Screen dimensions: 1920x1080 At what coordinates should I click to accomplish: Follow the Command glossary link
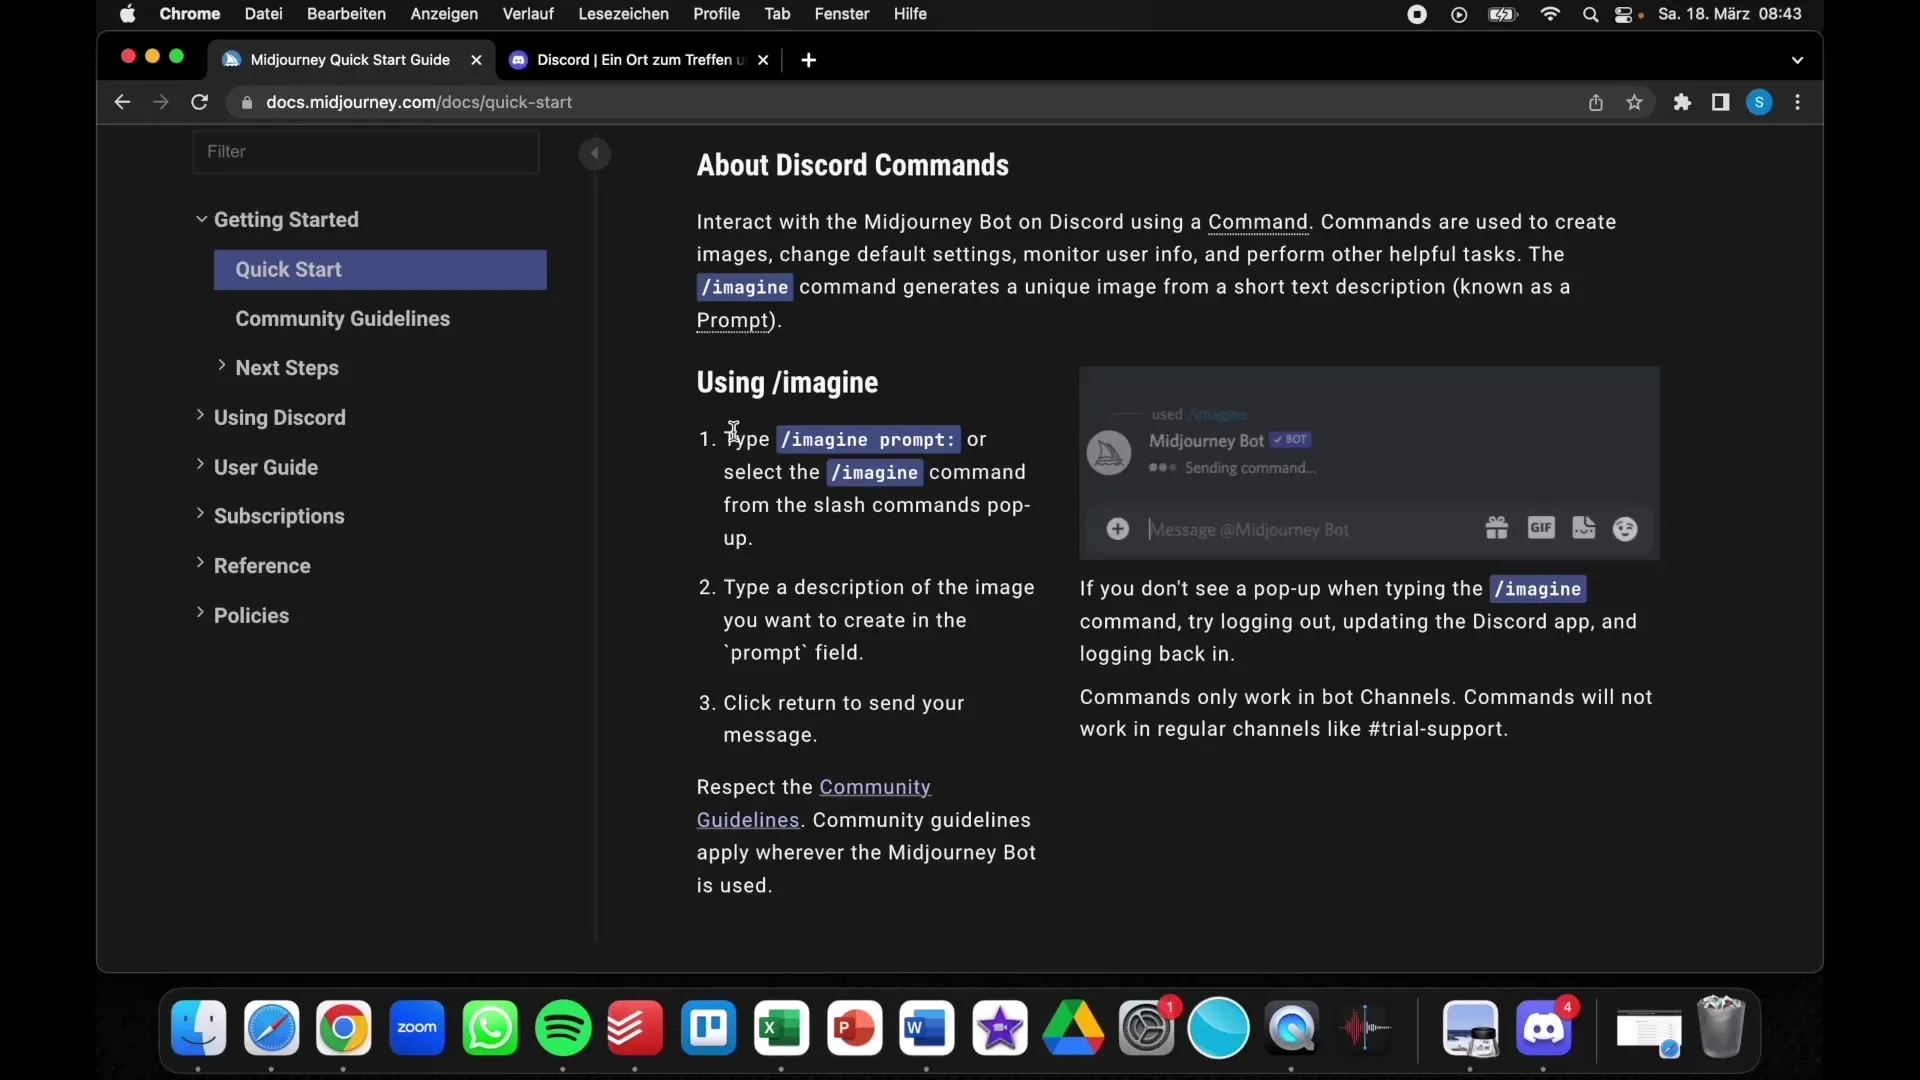pos(1258,222)
